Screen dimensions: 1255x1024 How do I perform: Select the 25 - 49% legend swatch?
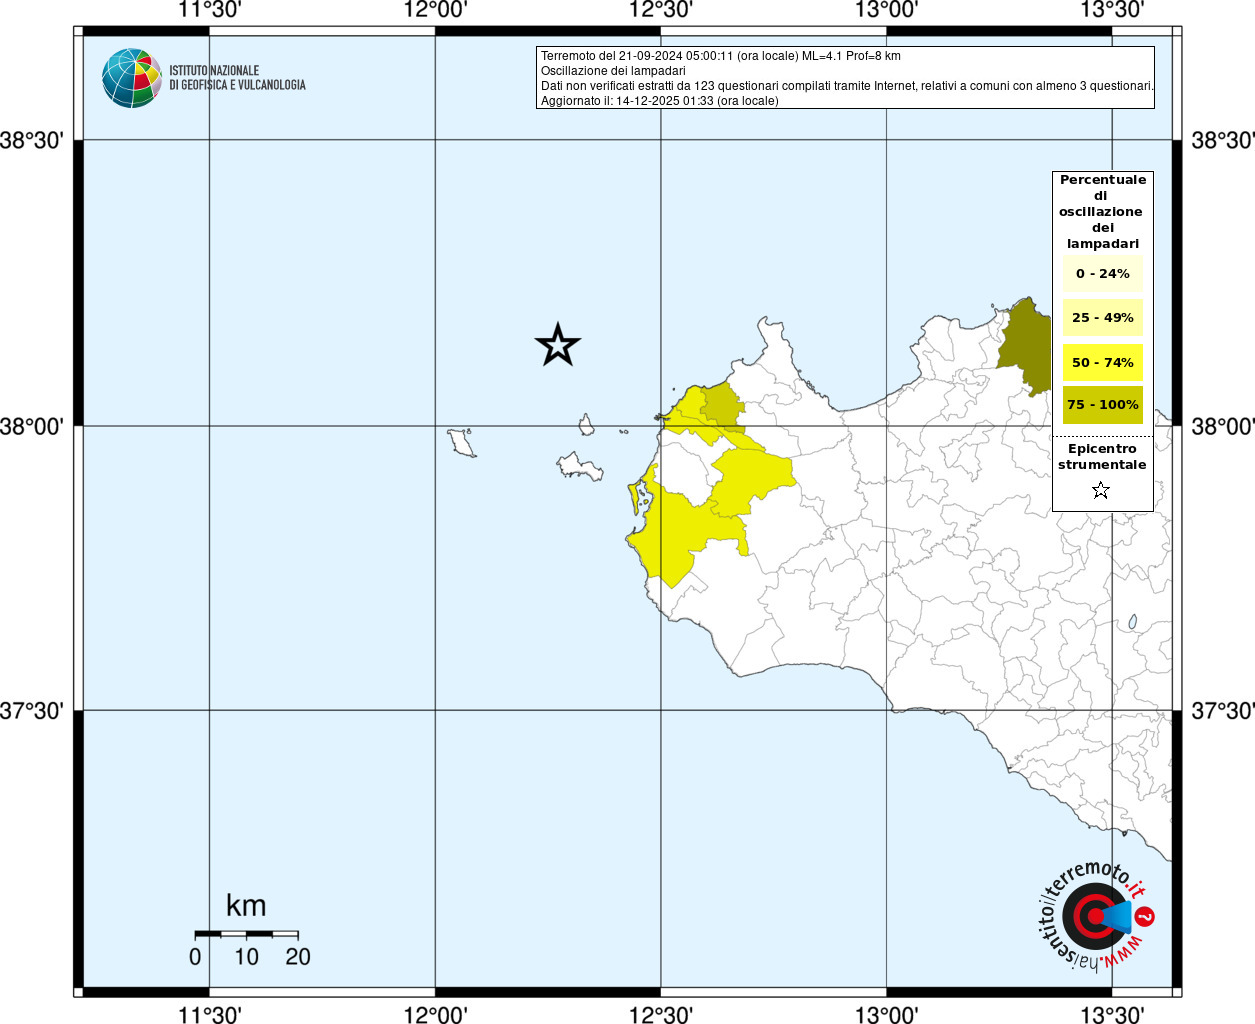pyautogui.click(x=1103, y=318)
